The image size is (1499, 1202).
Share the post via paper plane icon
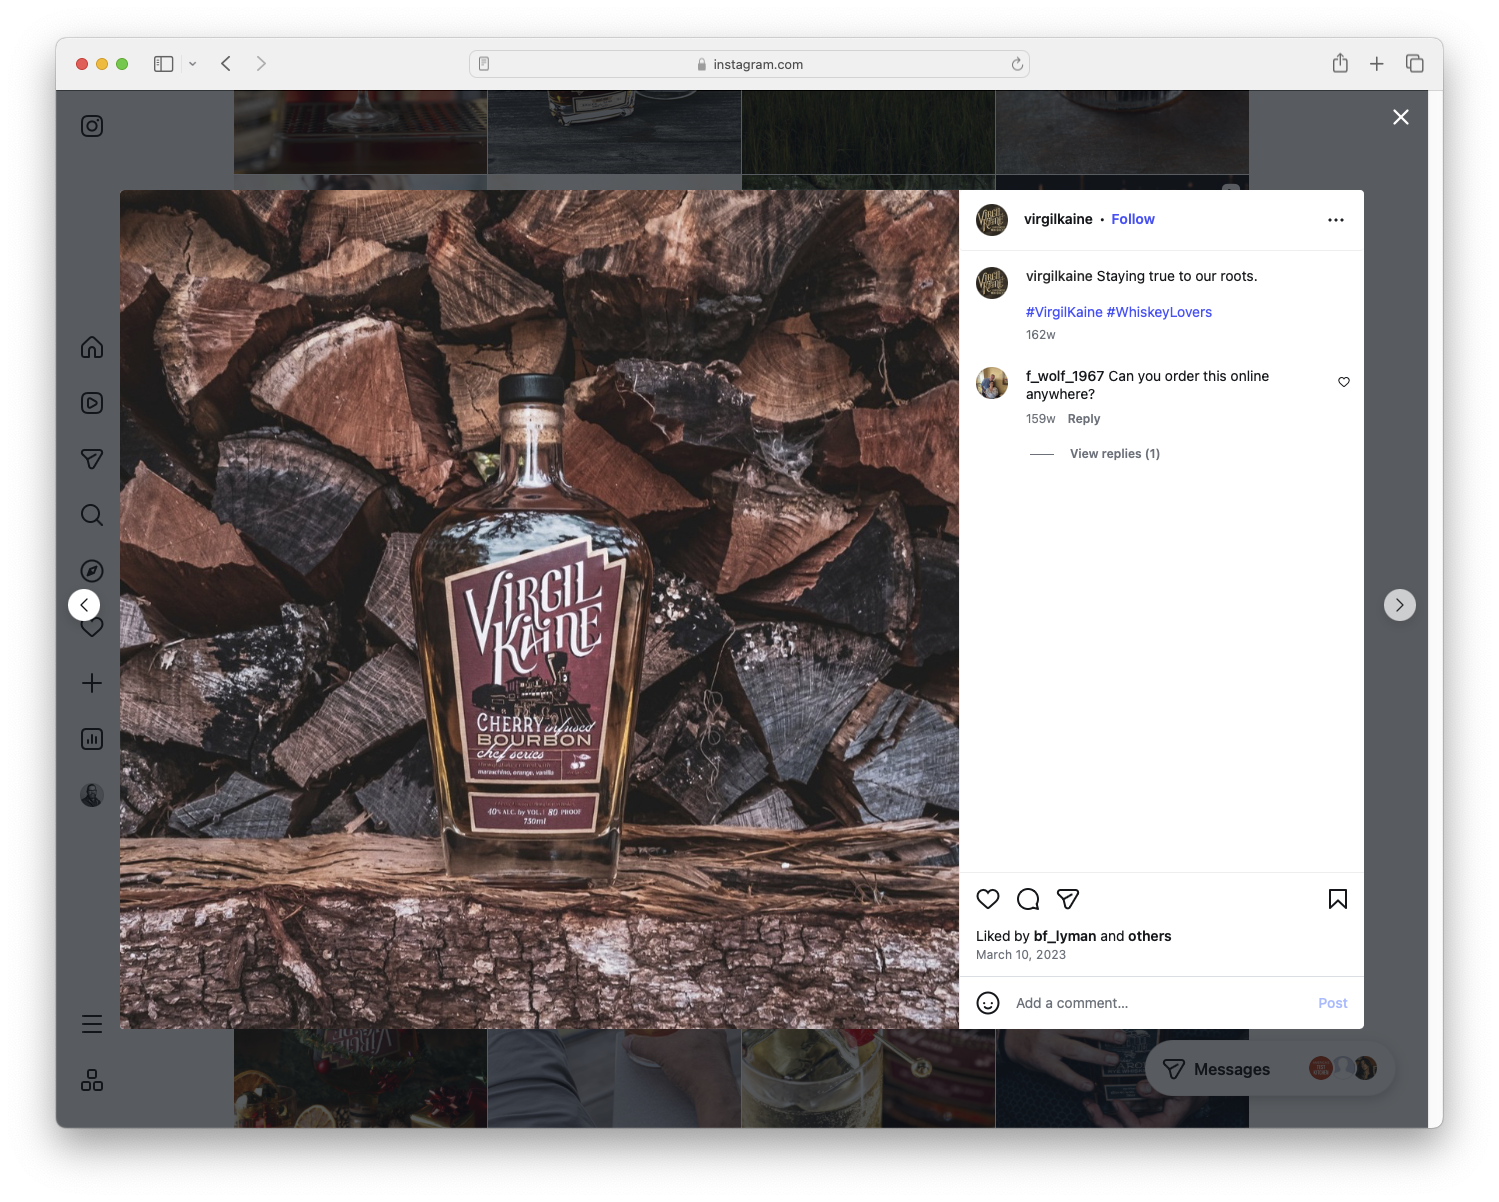click(1068, 899)
